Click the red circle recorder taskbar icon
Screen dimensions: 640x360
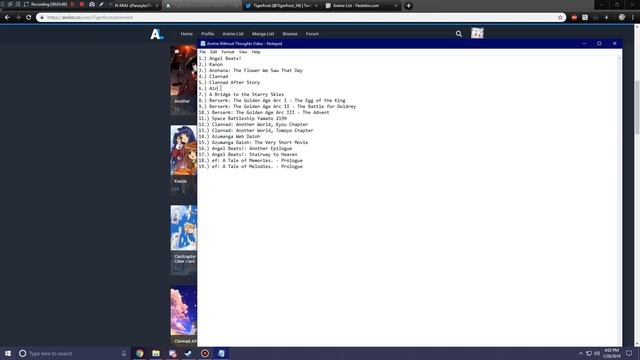[205, 353]
